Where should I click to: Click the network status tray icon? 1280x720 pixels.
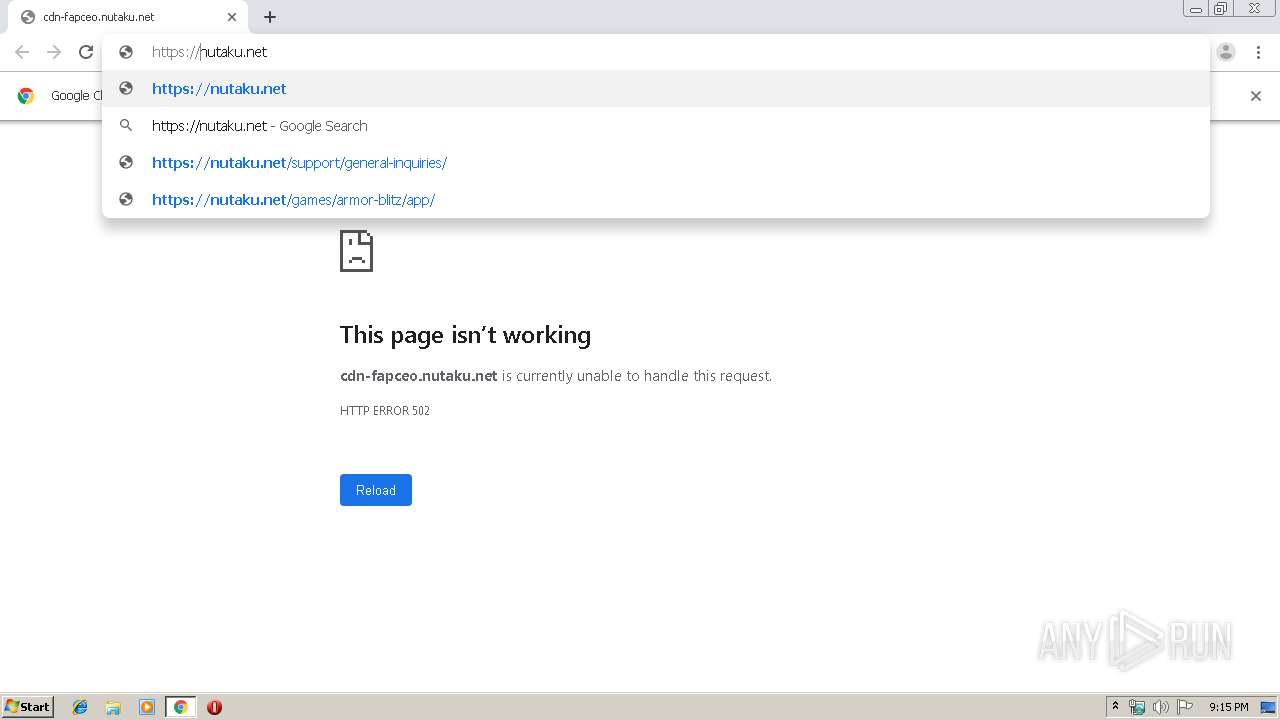(1137, 707)
